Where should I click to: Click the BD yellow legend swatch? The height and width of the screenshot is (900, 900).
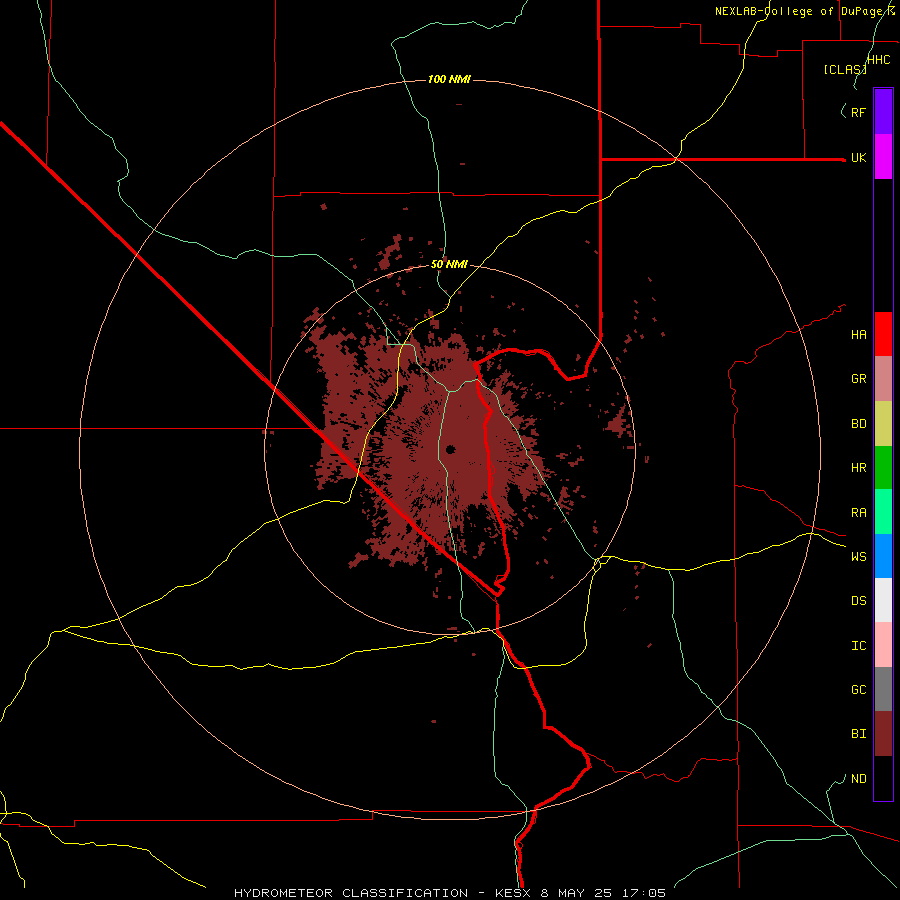point(883,424)
